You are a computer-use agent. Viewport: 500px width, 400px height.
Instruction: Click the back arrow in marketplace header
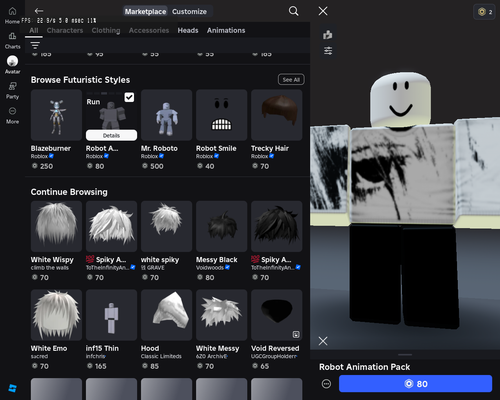point(39,11)
